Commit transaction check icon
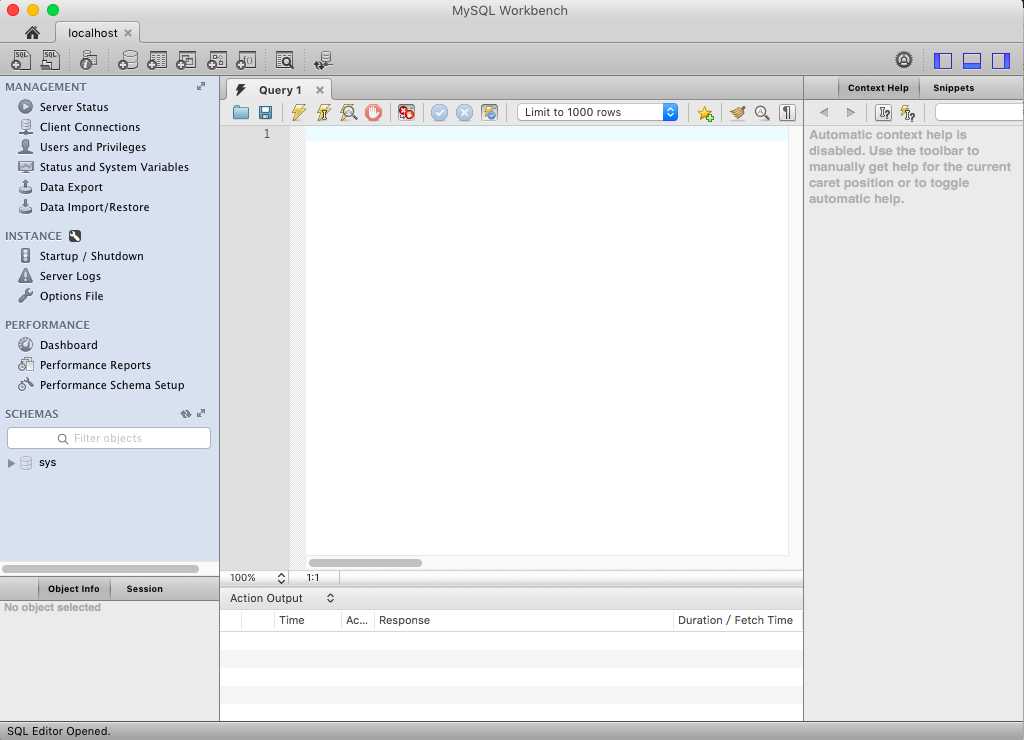This screenshot has height=740, width=1024. pyautogui.click(x=440, y=112)
